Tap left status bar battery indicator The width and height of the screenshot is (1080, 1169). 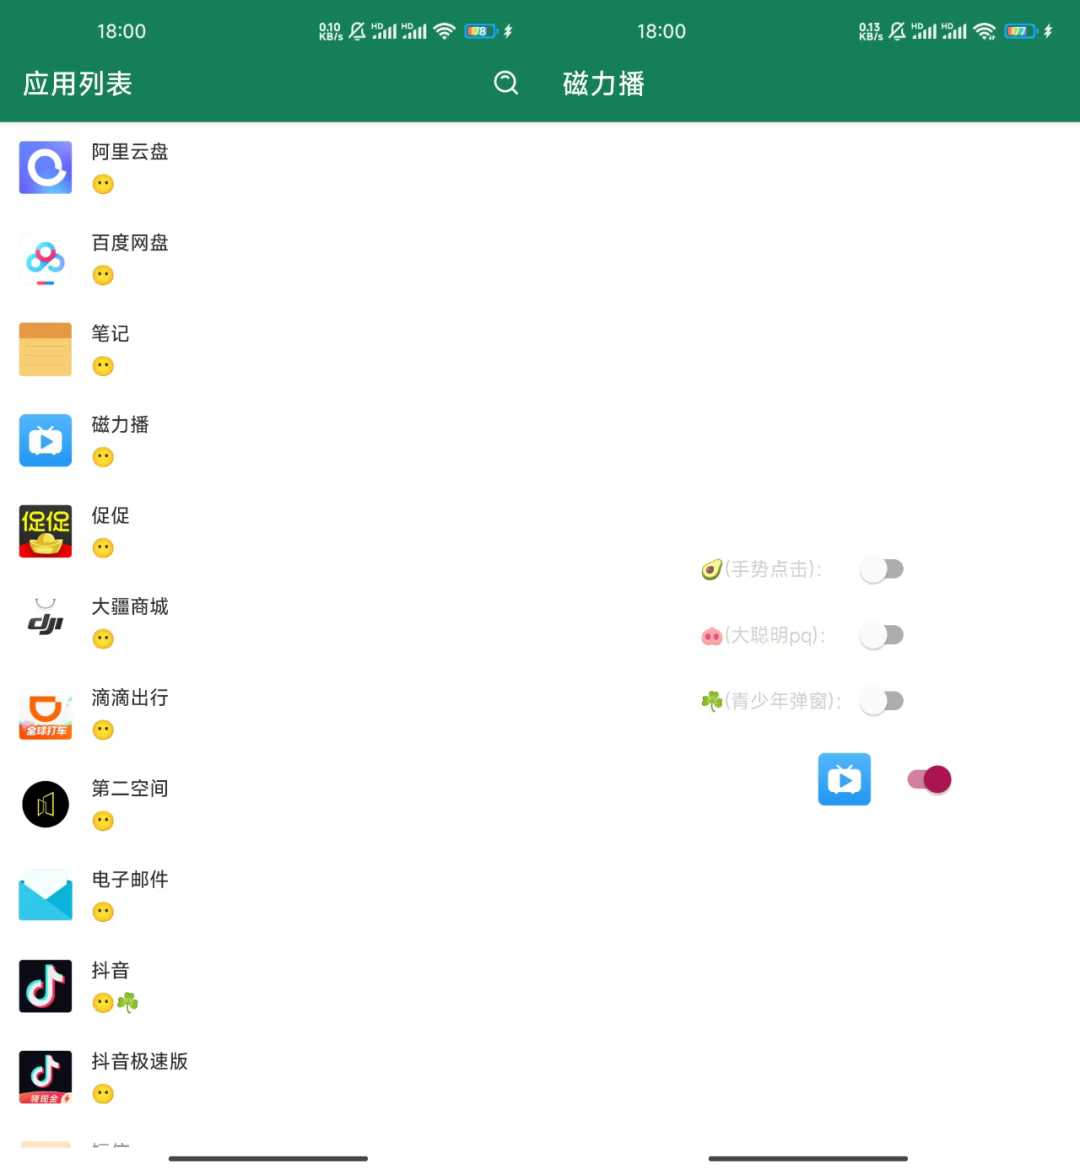481,31
